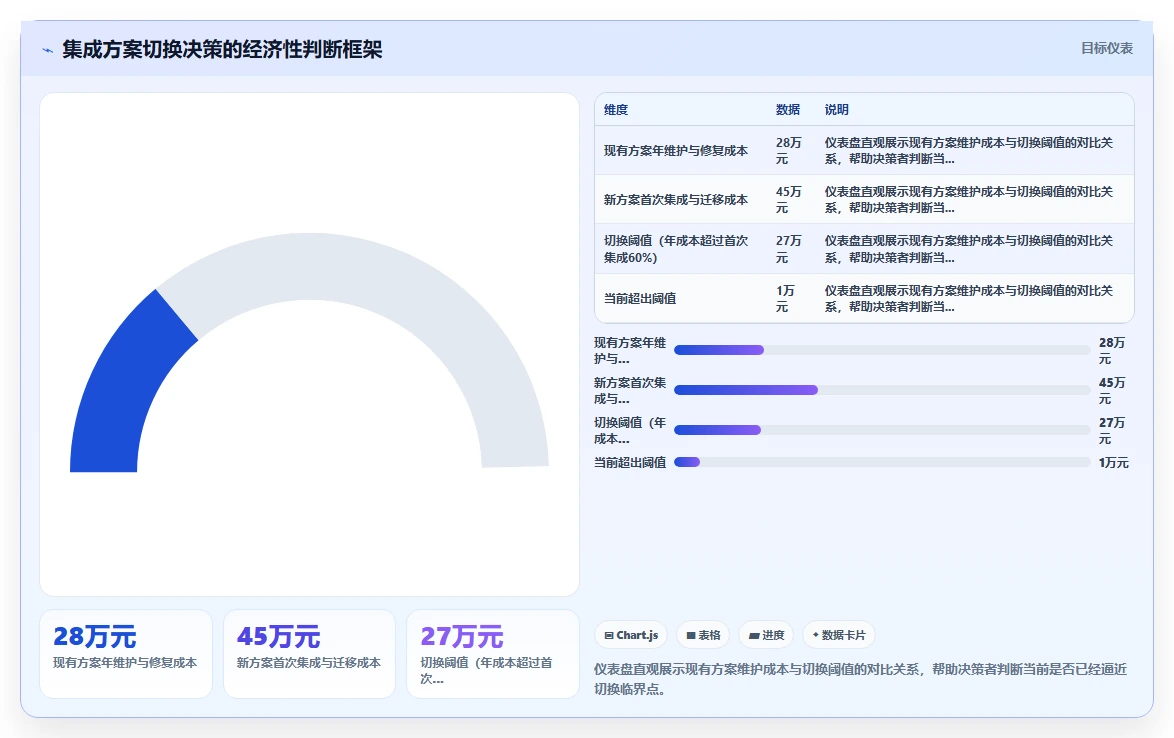1174x738 pixels.
Task: Click the 目标仪表 label in header
Action: (x=1106, y=48)
